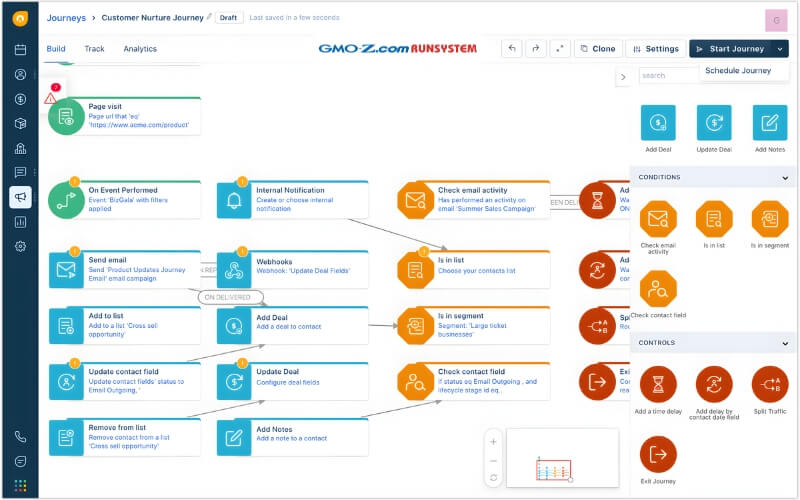The width and height of the screenshot is (800, 500).
Task: Choose Schedule Journey from the menu
Action: (738, 70)
